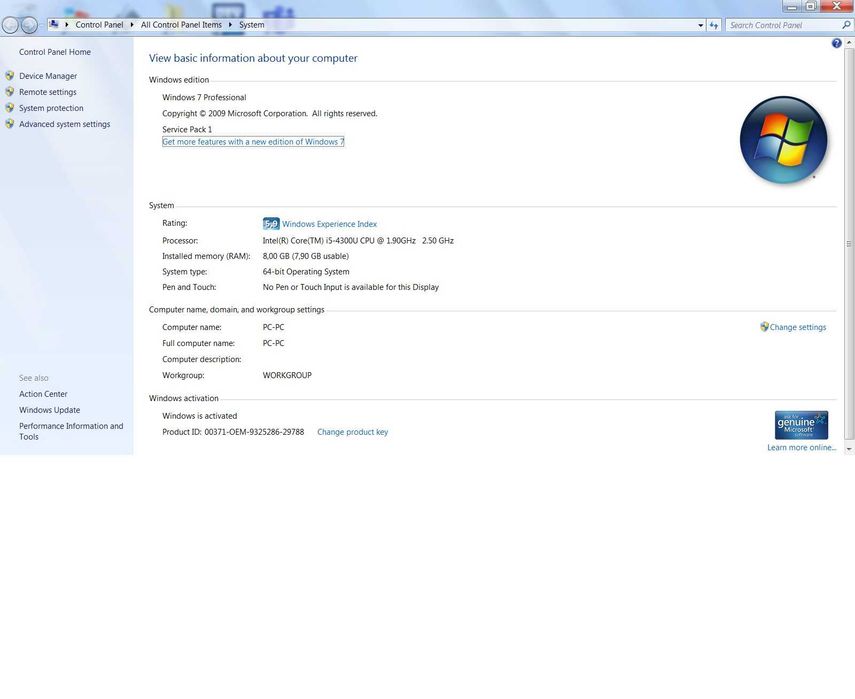Select All Control Panel Items breadcrumb
Image resolution: width=855 pixels, height=699 pixels.
click(181, 25)
